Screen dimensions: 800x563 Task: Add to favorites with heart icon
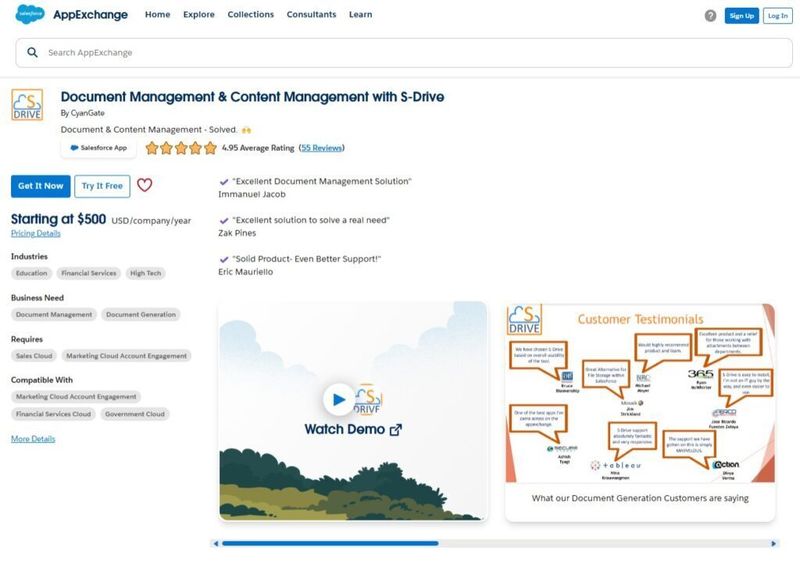[x=144, y=185]
